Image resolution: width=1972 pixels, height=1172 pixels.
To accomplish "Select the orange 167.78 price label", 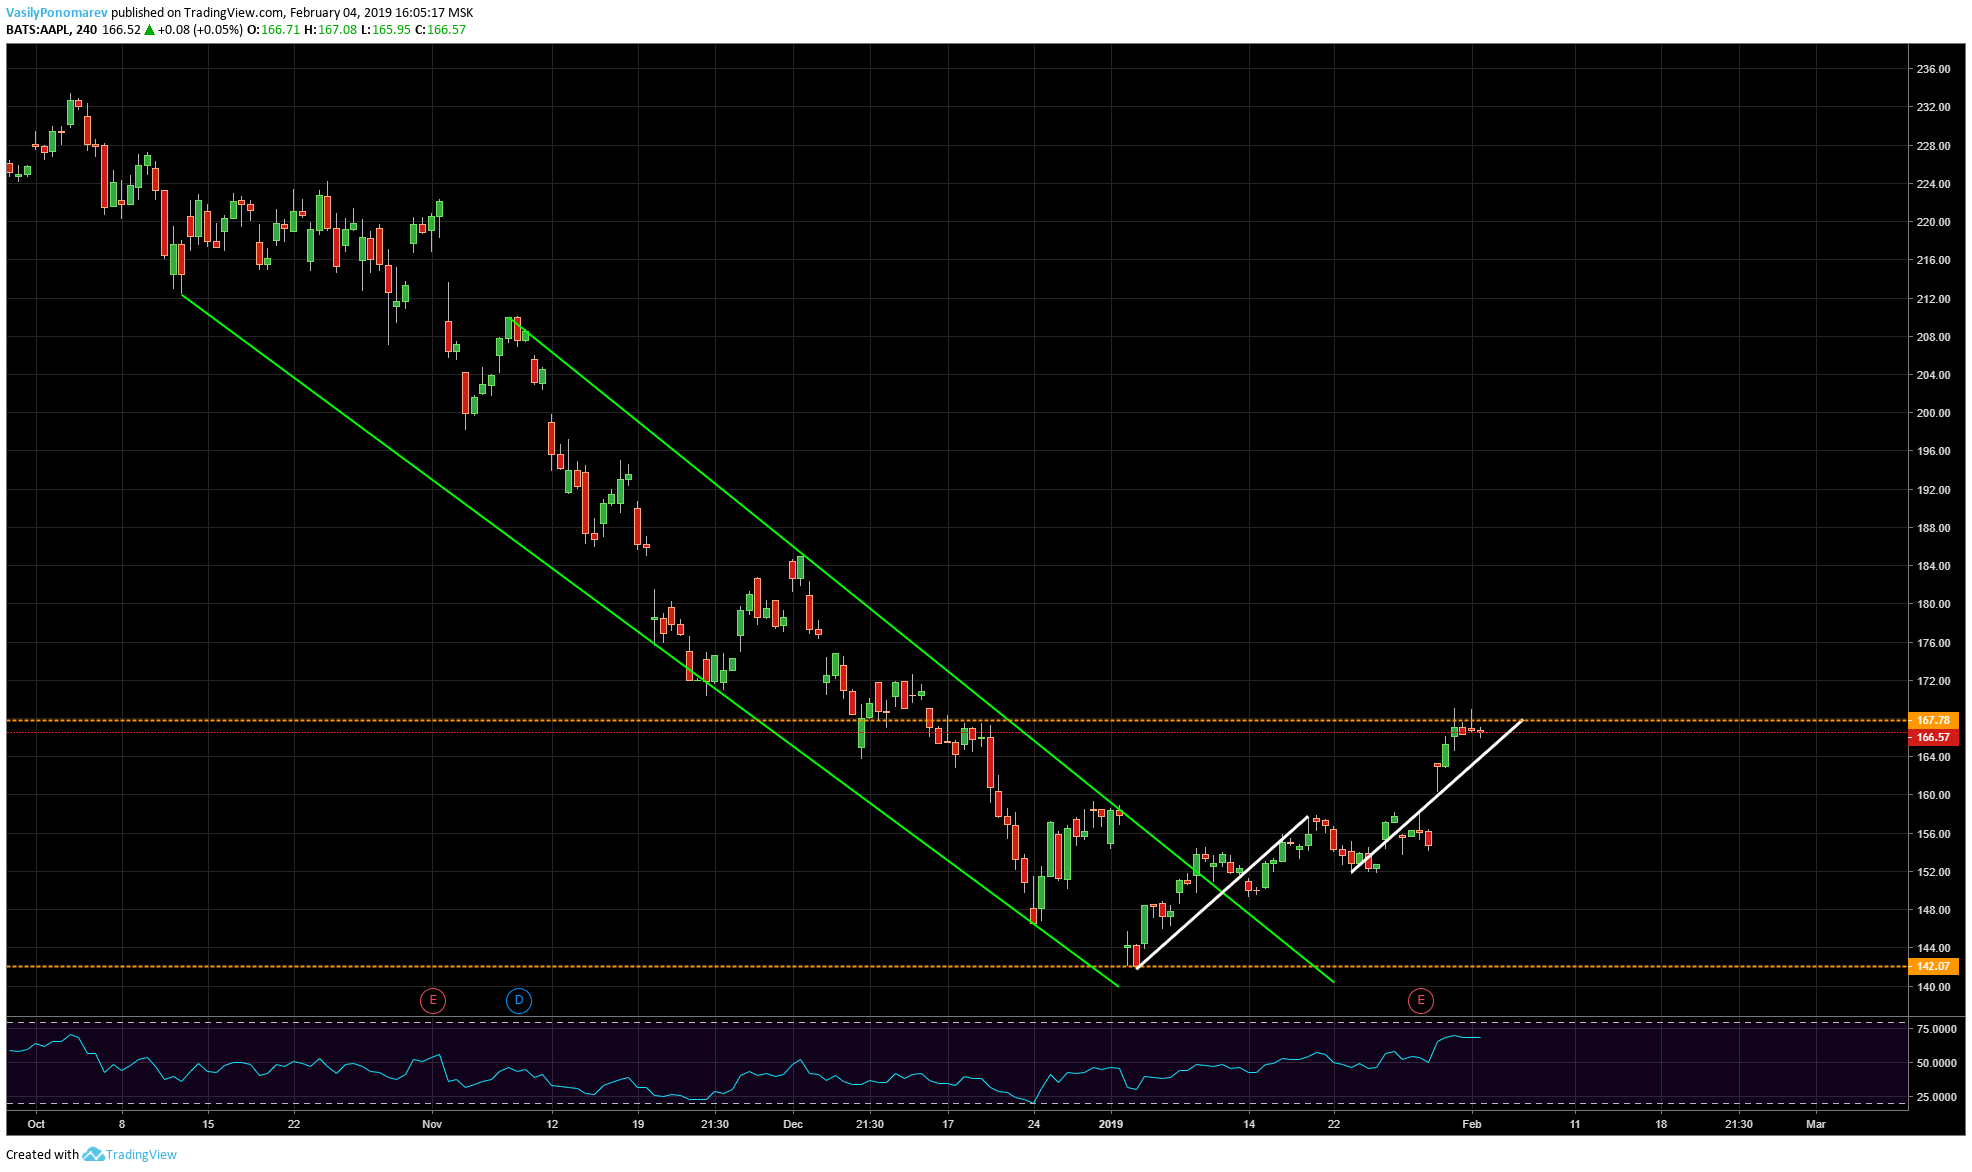I will tap(1933, 720).
